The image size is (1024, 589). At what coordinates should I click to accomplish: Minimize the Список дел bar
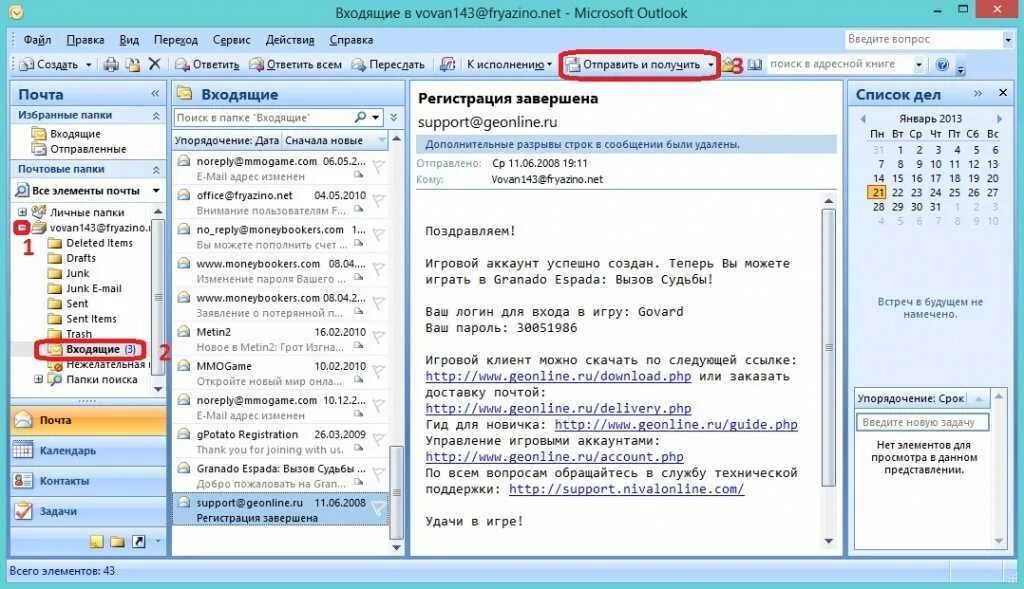pos(978,93)
